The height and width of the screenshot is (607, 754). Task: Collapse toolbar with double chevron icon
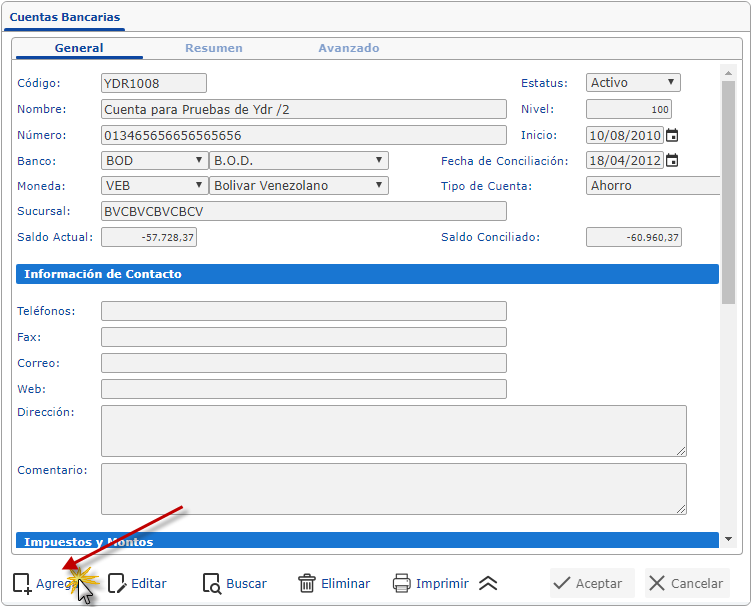488,583
